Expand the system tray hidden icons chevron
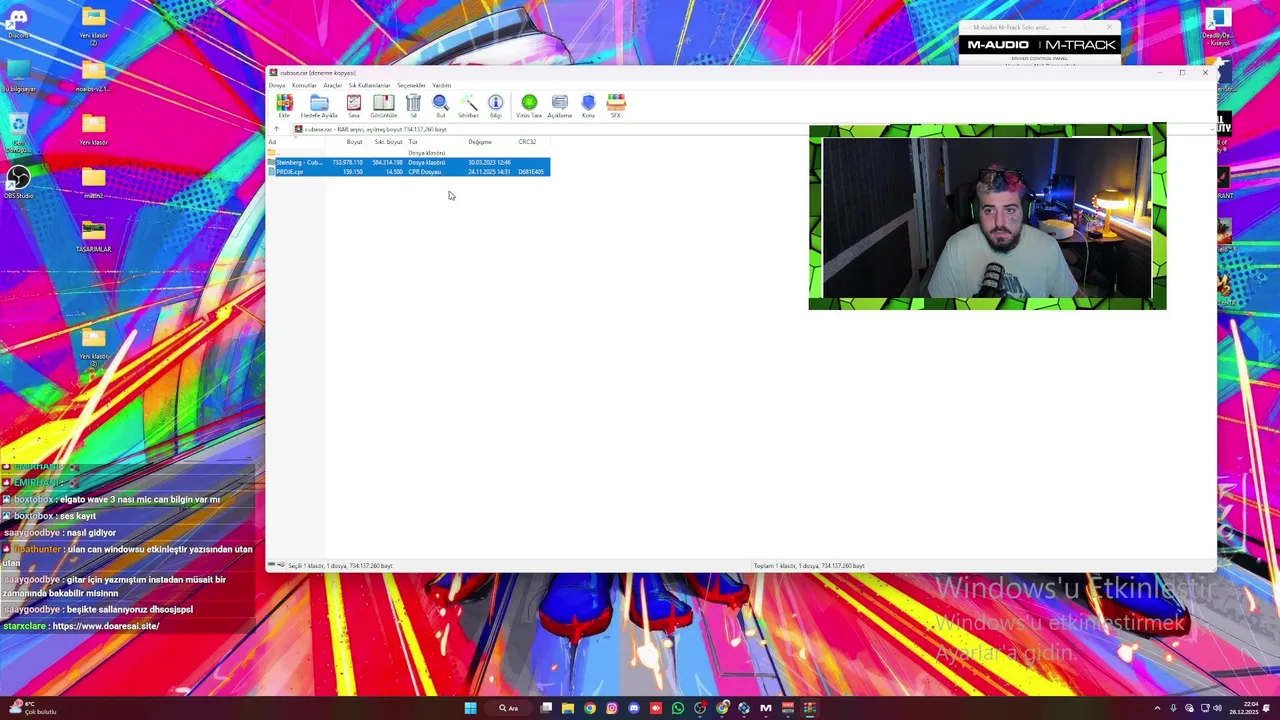 (x=1157, y=708)
